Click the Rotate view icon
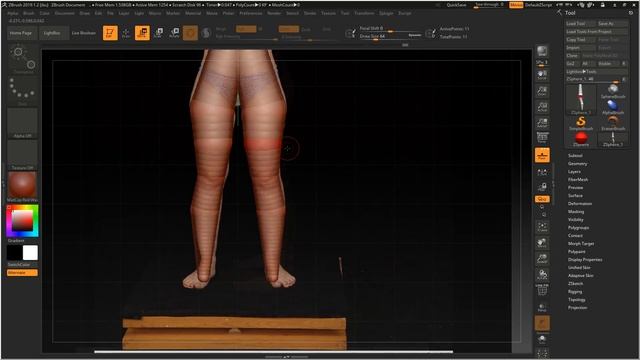The width and height of the screenshot is (640, 360). [x=542, y=274]
